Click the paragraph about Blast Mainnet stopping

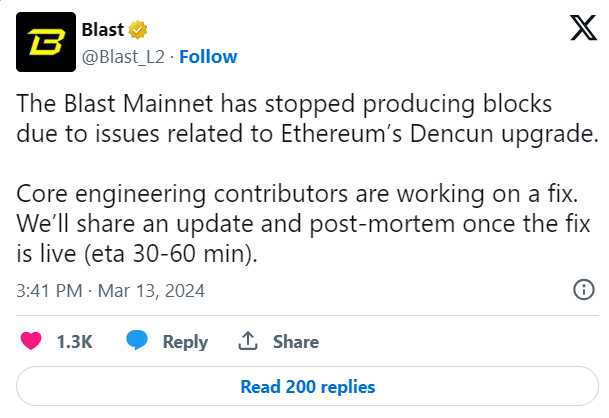tap(307, 118)
